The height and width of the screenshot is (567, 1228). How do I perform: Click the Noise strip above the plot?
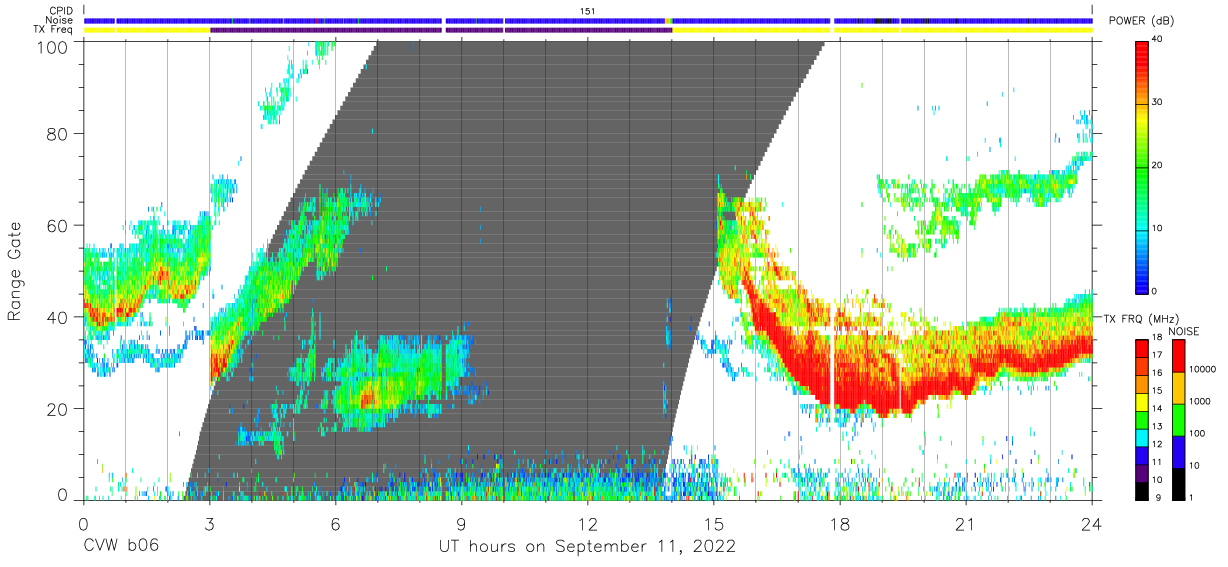(x=588, y=20)
